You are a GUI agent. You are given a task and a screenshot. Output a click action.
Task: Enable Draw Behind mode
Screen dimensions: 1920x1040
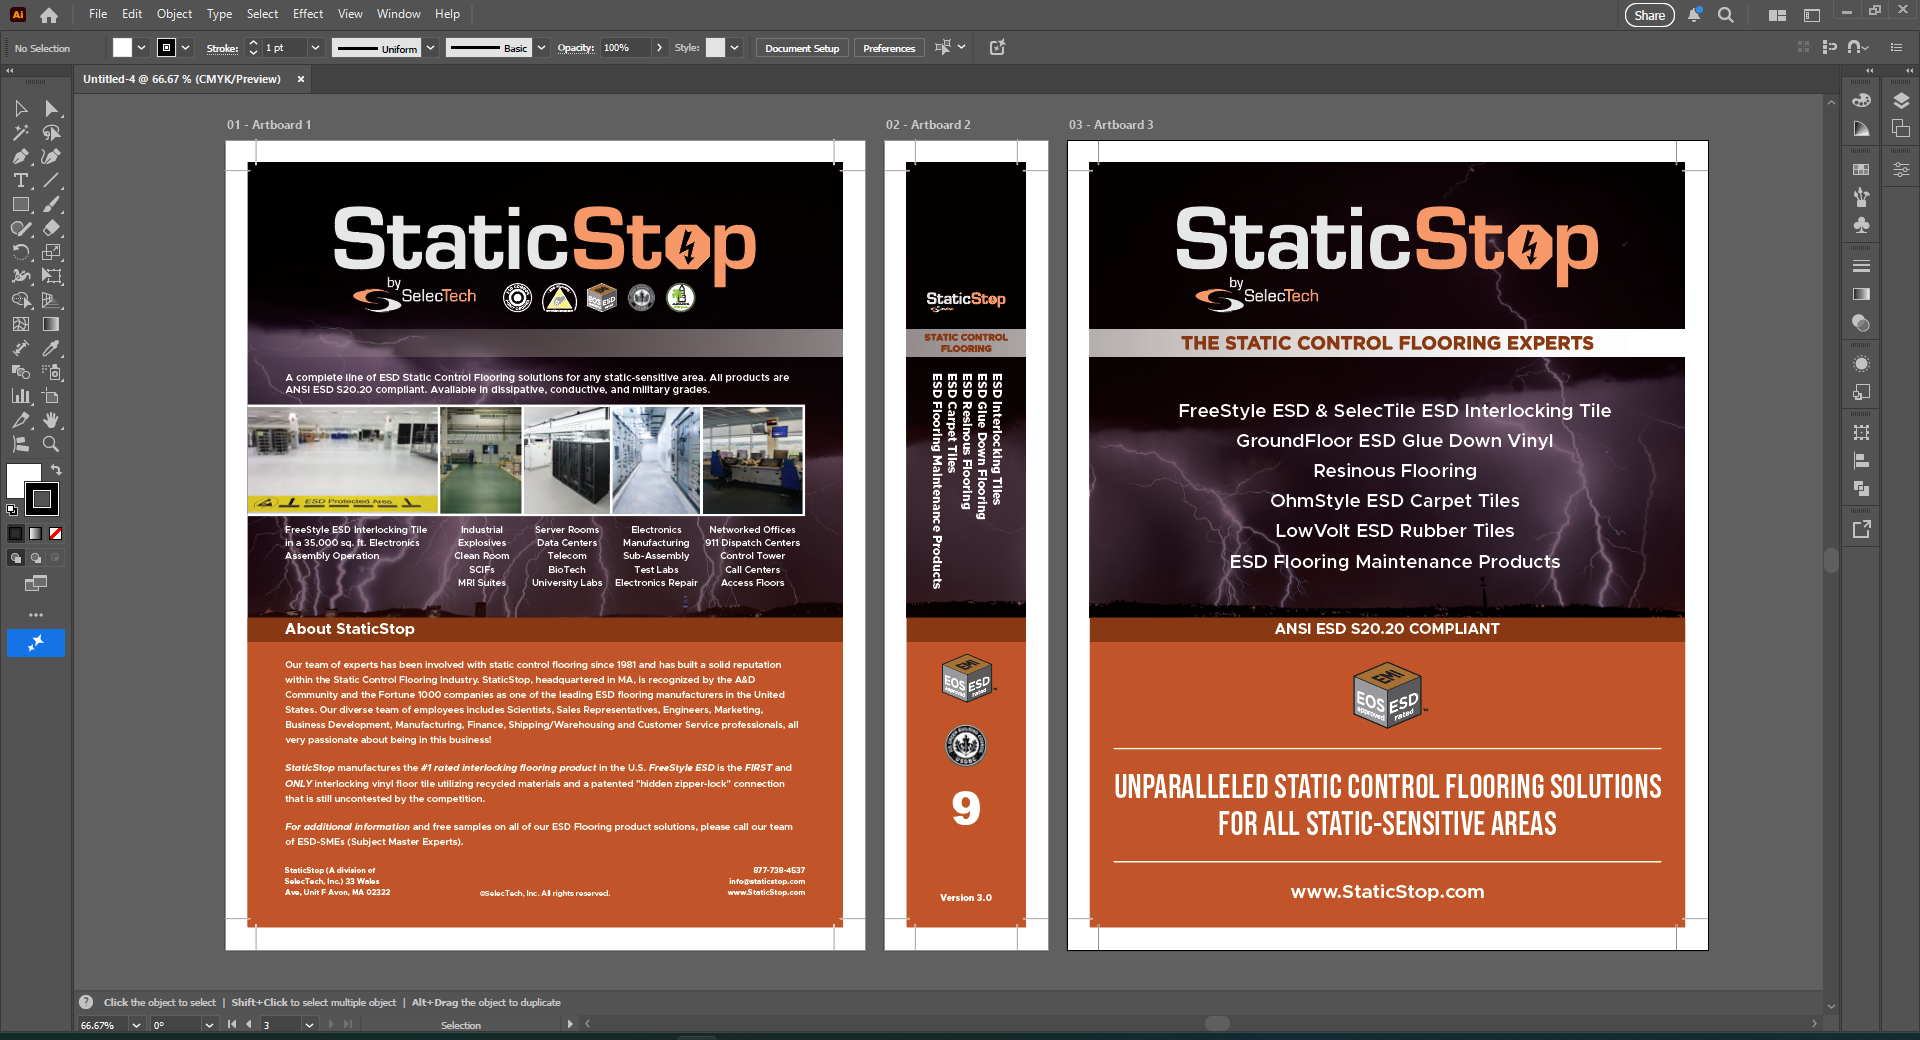(x=36, y=558)
